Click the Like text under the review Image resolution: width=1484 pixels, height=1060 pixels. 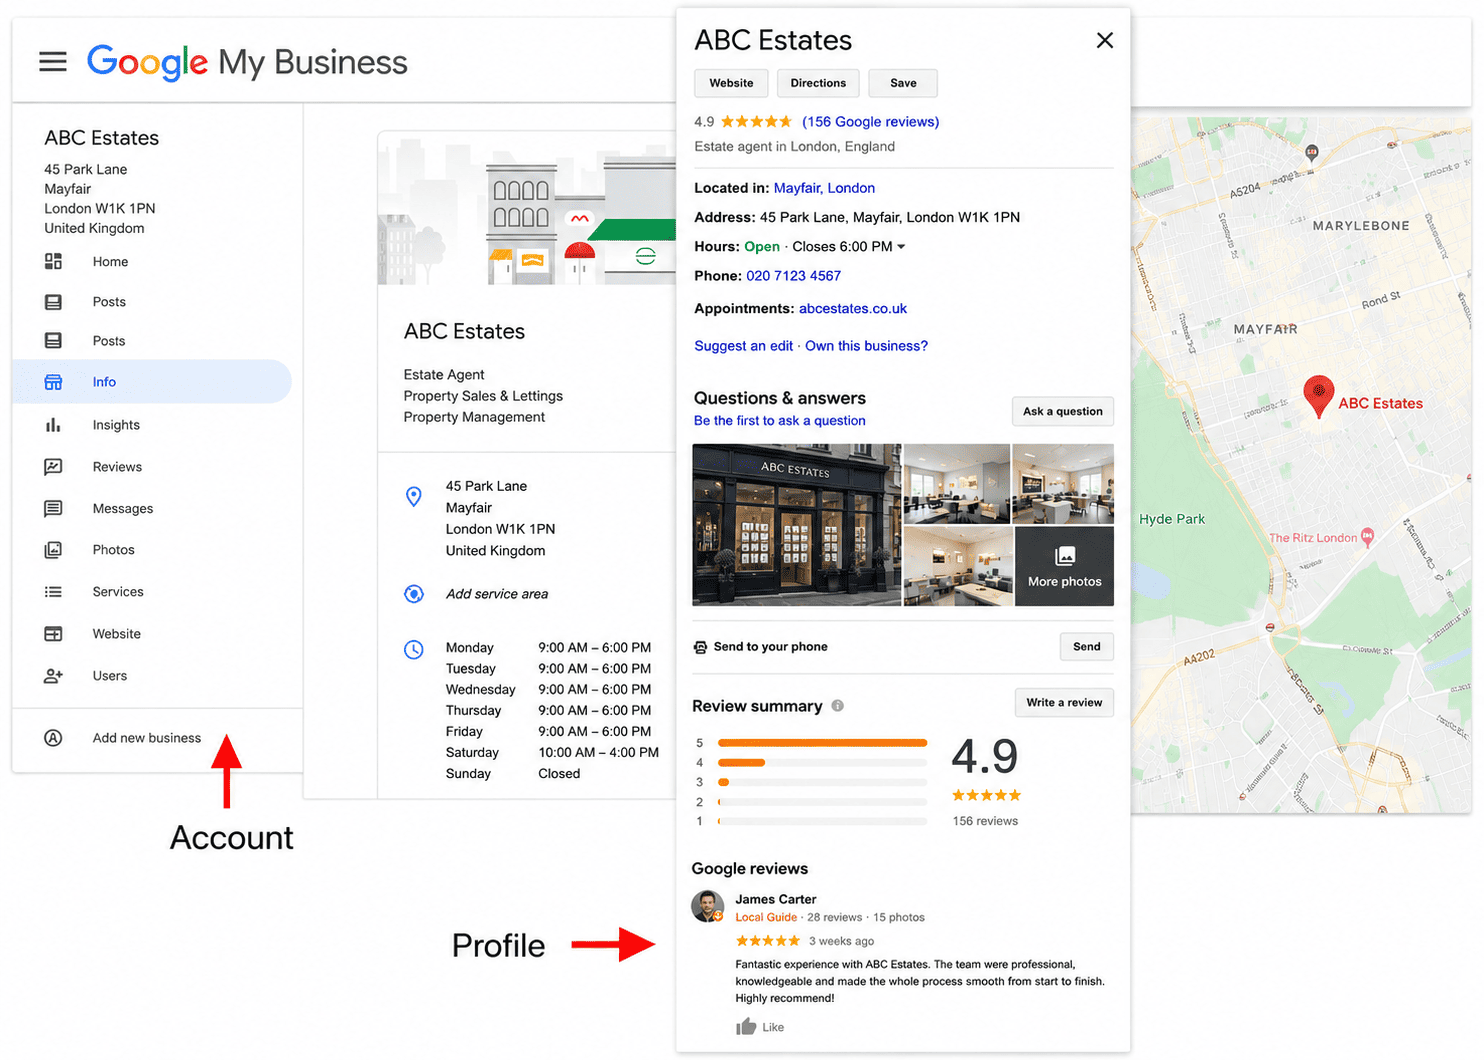[x=773, y=1028]
